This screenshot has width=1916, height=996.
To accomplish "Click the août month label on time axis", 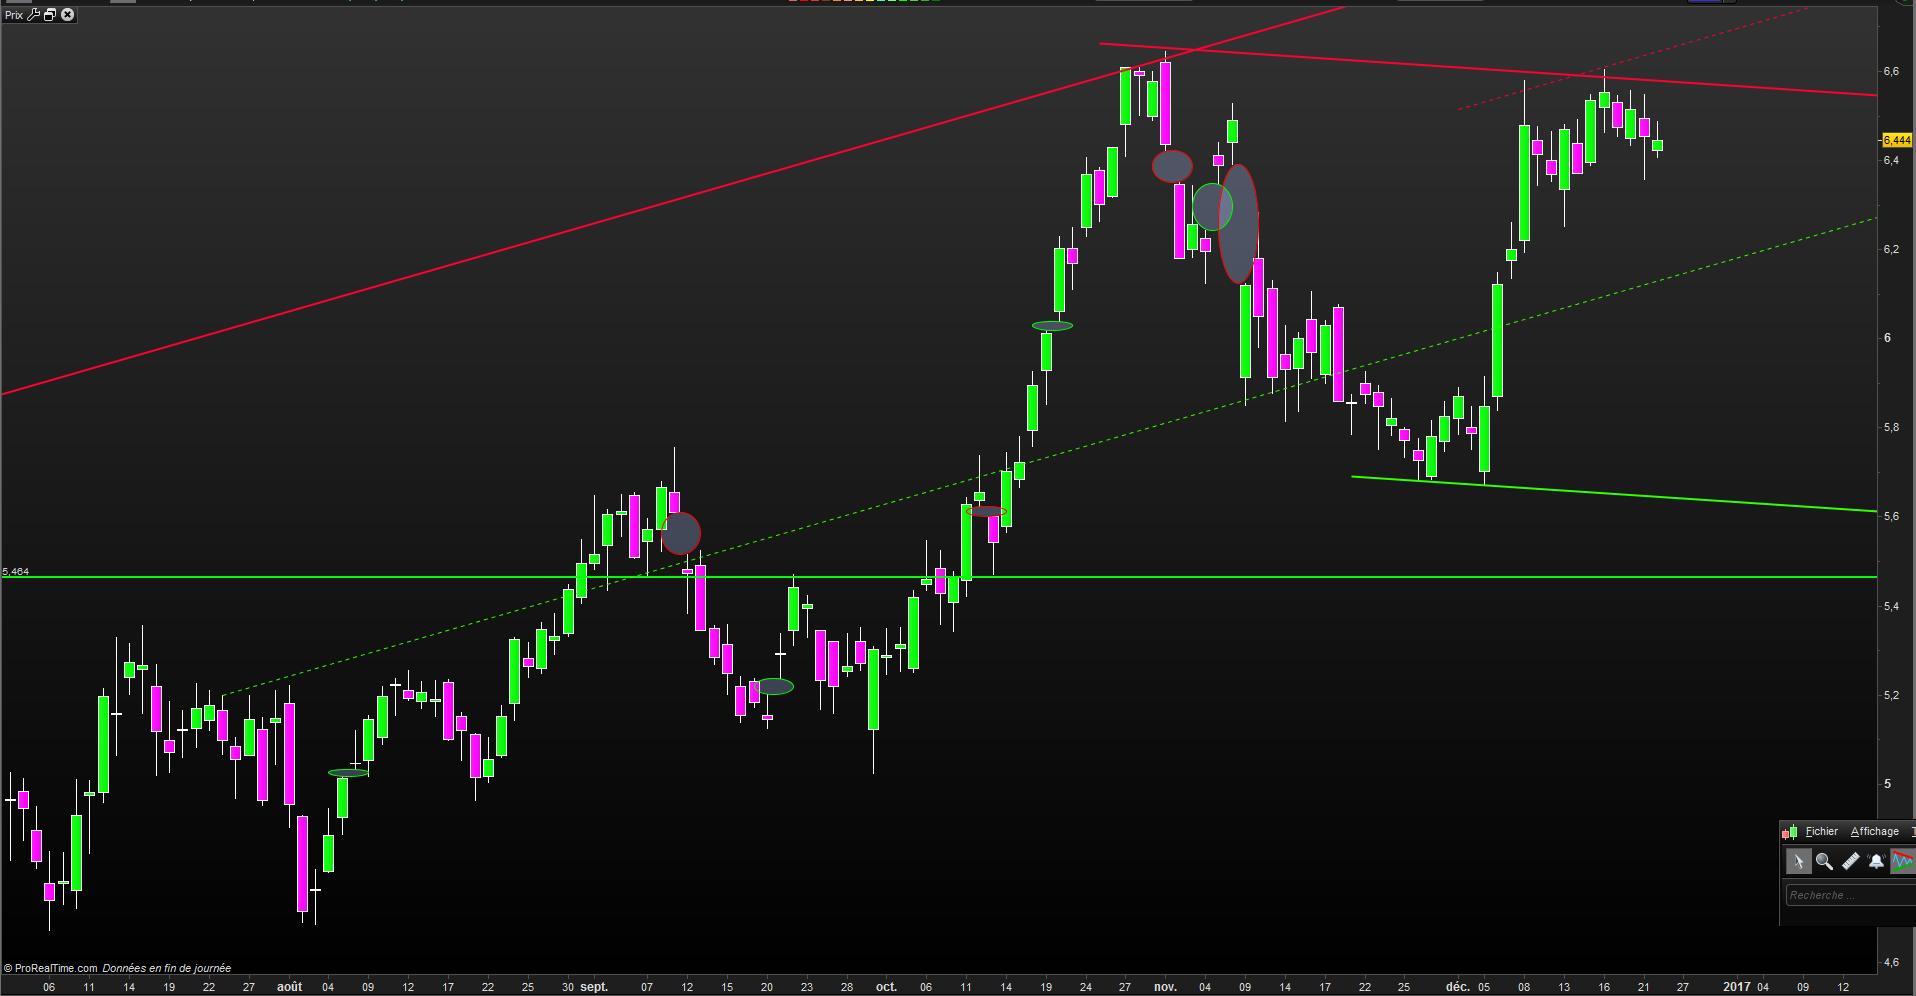I will [x=289, y=987].
